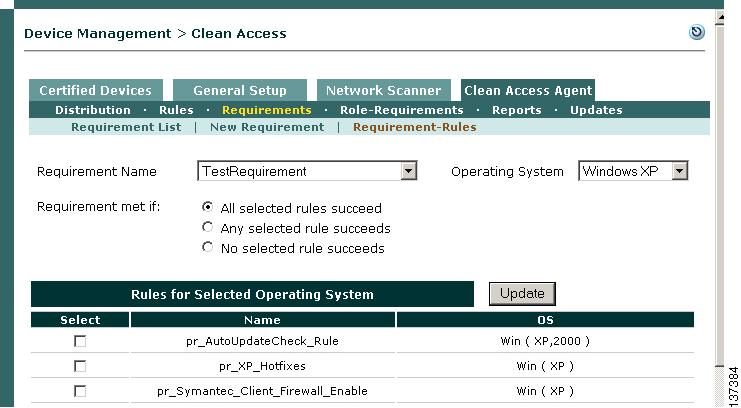Image resolution: width=741 pixels, height=408 pixels.
Task: Check the pr_XP_Hotfixes rule box
Action: (x=80, y=366)
